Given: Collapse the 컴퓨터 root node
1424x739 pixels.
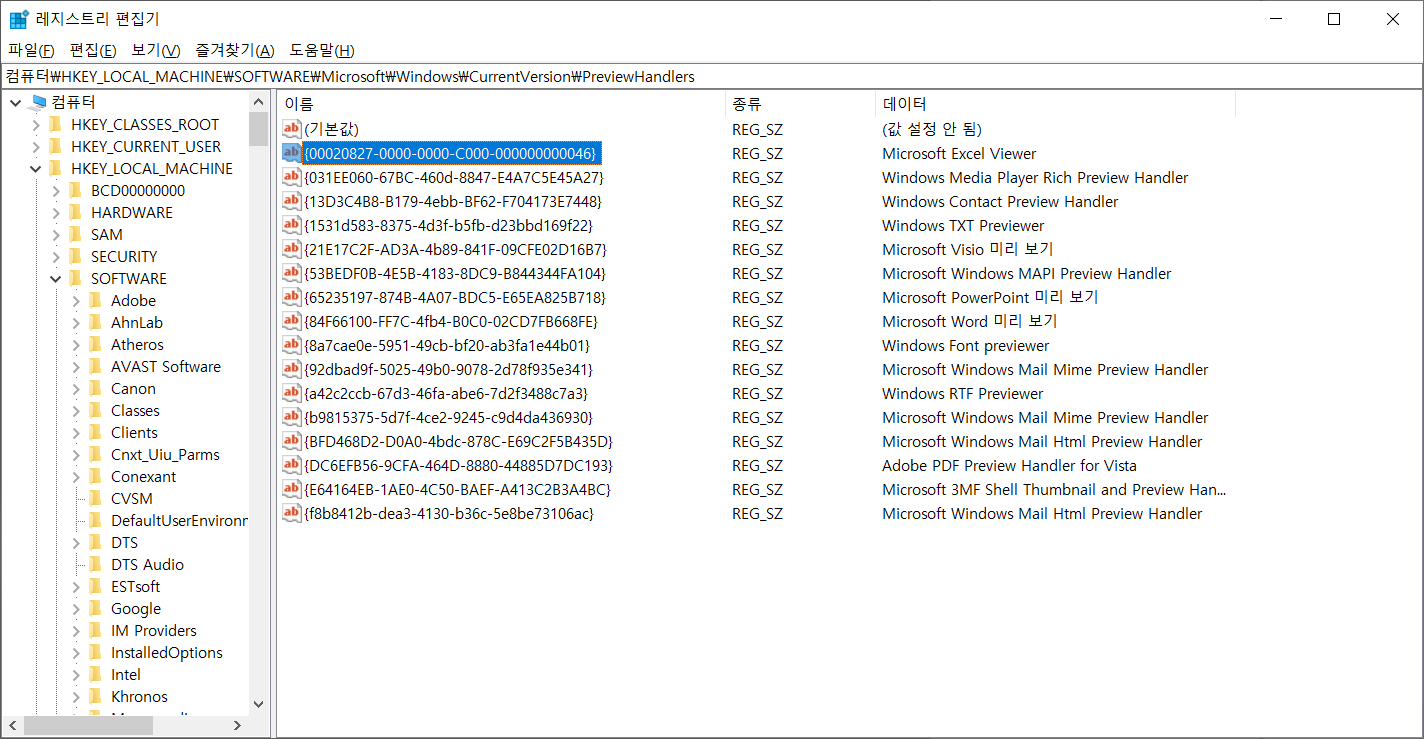Looking at the screenshot, I should pyautogui.click(x=16, y=102).
